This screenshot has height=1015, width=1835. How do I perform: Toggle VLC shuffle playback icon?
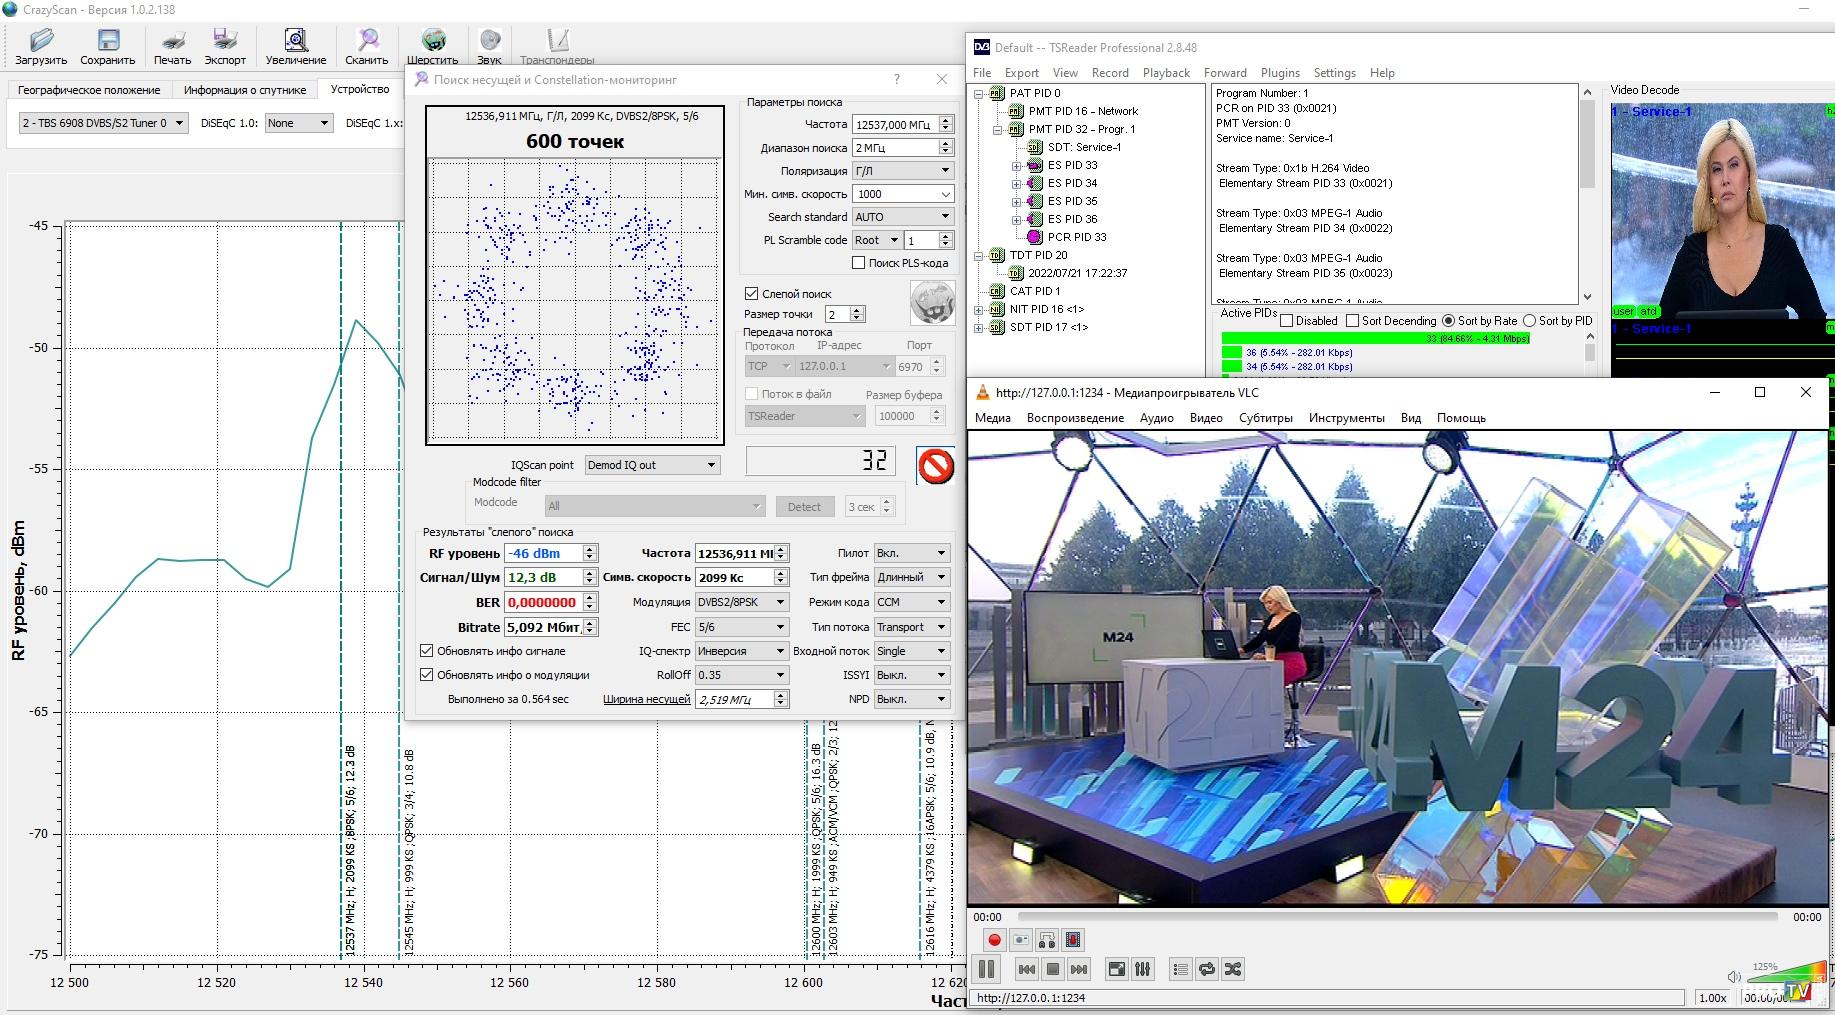point(1233,969)
